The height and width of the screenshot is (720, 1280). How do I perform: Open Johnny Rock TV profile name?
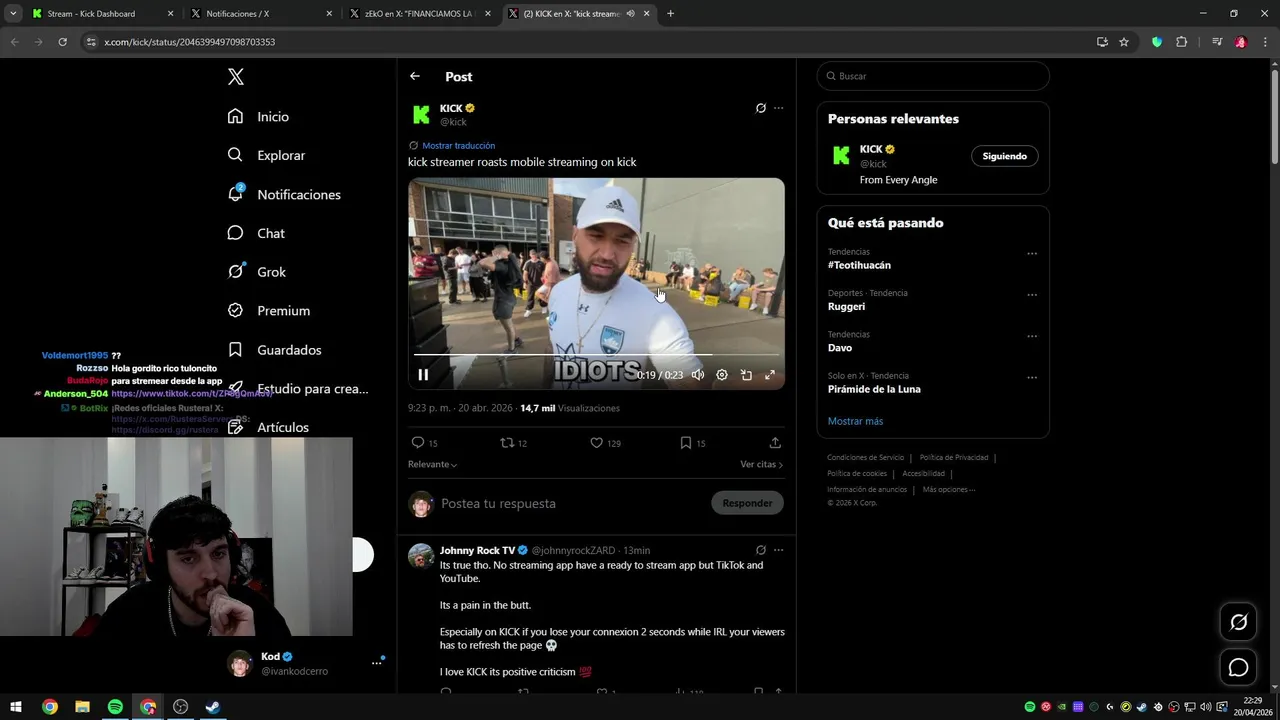(x=477, y=550)
